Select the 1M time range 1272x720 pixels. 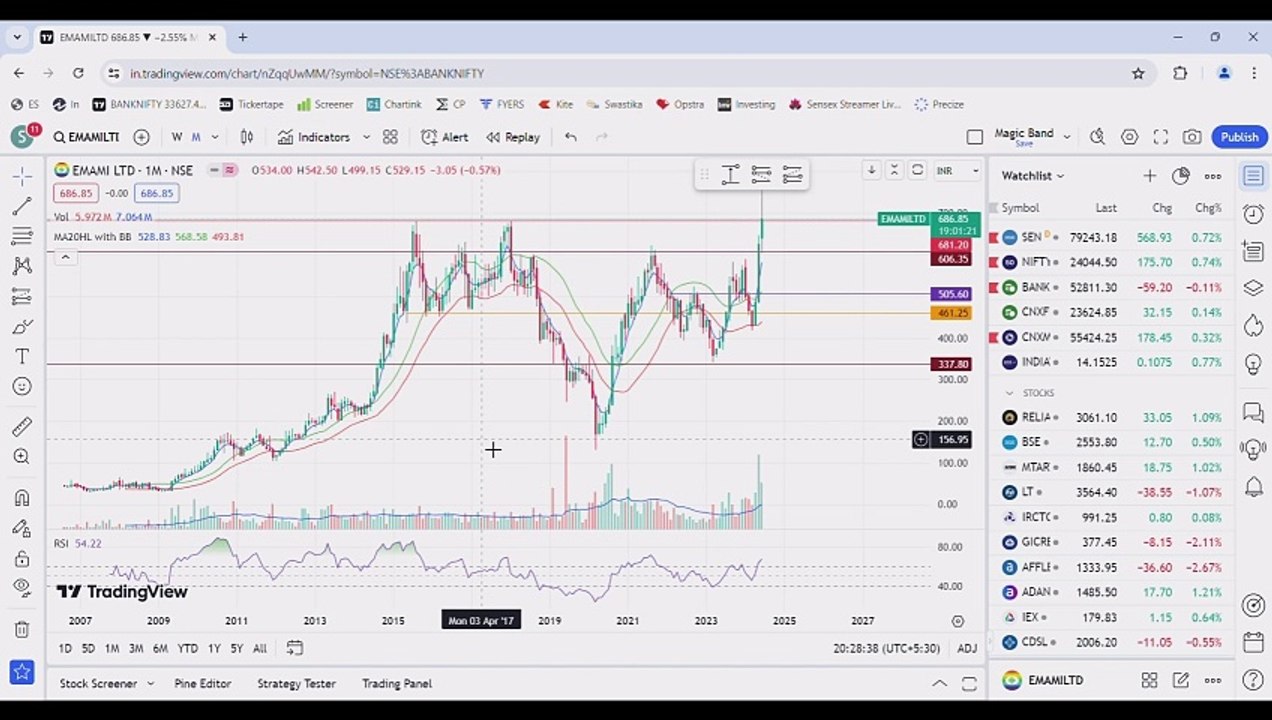click(x=112, y=649)
